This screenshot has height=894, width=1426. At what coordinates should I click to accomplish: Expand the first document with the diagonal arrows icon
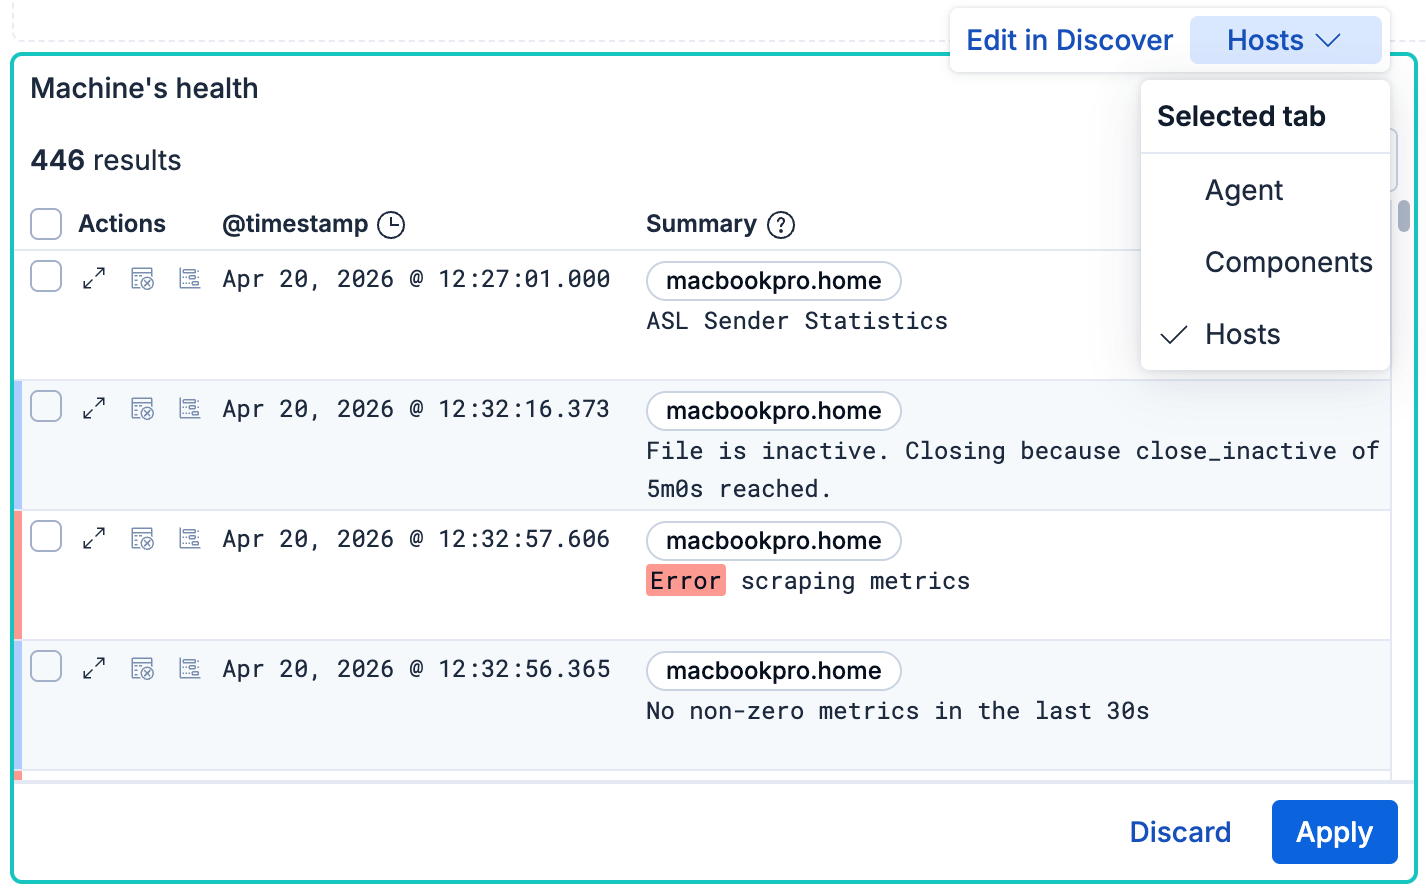point(93,277)
